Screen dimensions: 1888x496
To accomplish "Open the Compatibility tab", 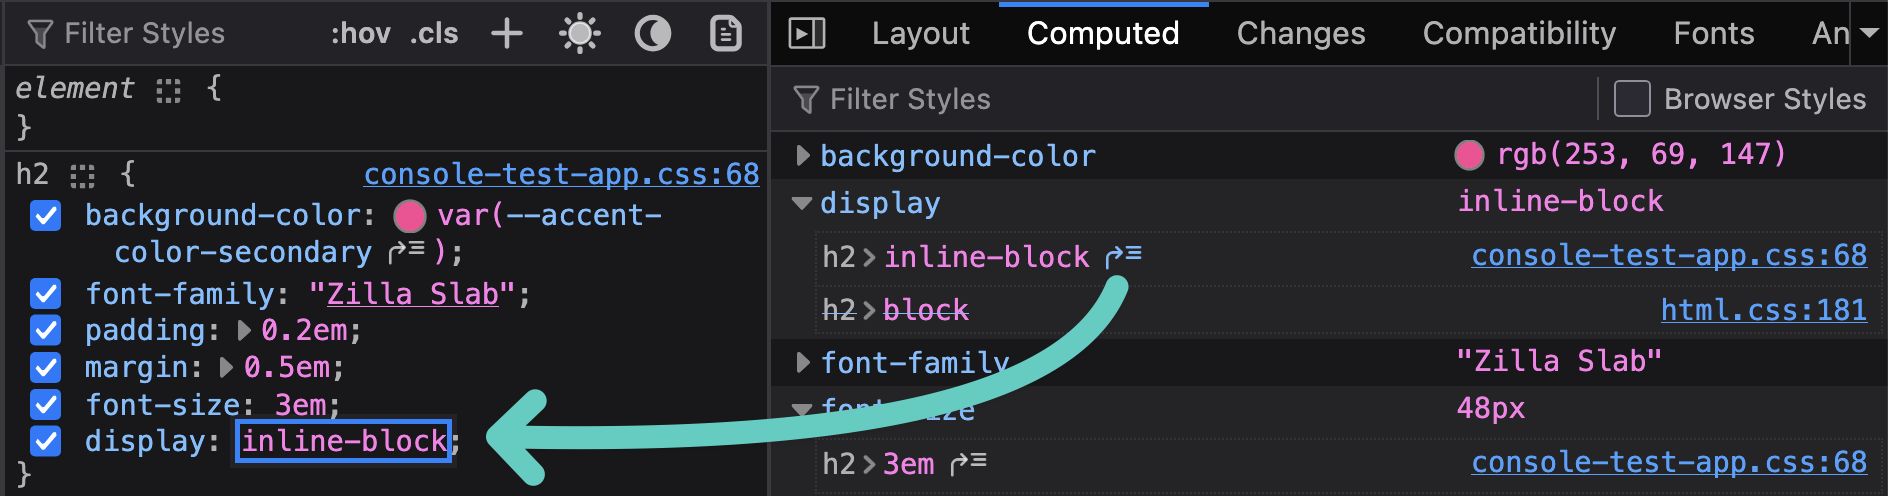I will coord(1518,34).
